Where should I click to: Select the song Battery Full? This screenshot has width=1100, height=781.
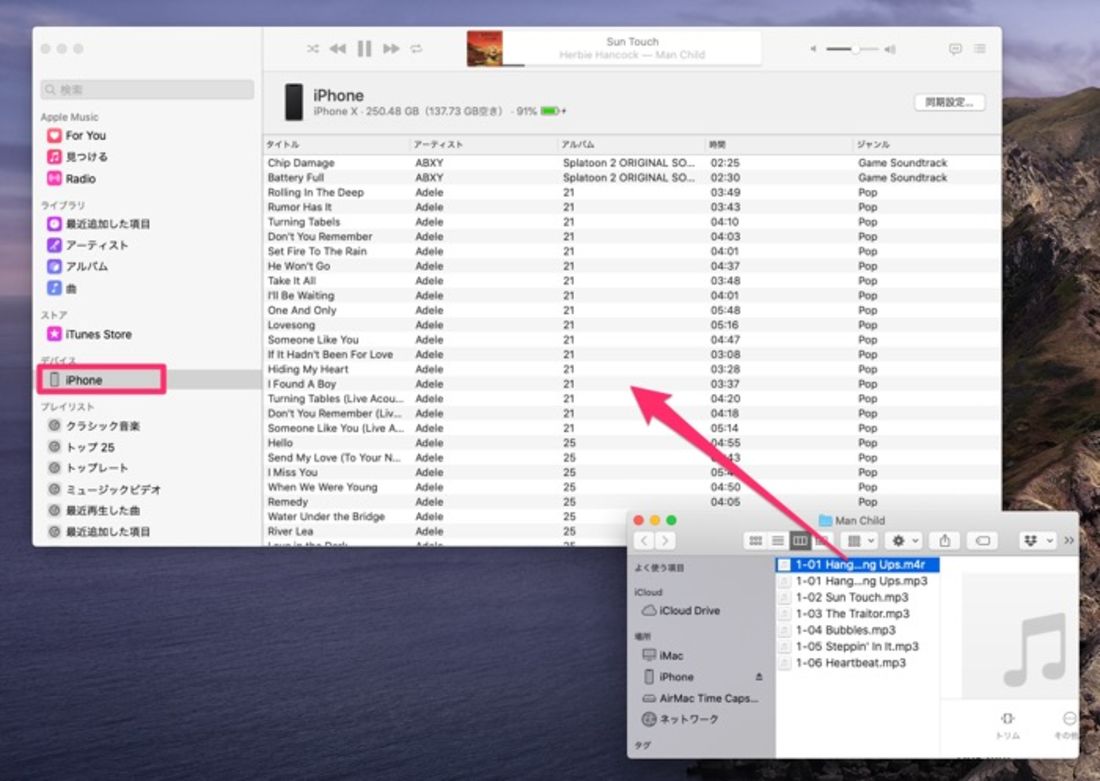tap(631, 178)
